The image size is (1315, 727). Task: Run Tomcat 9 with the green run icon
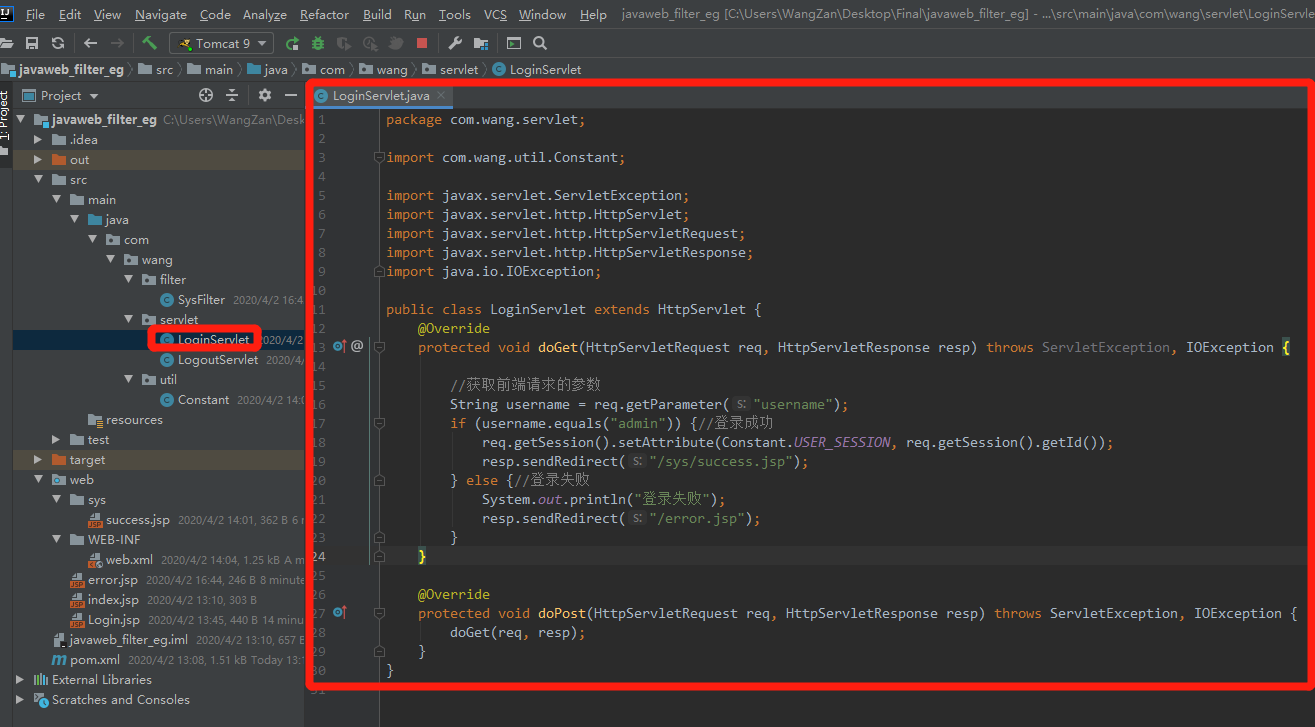click(x=292, y=43)
